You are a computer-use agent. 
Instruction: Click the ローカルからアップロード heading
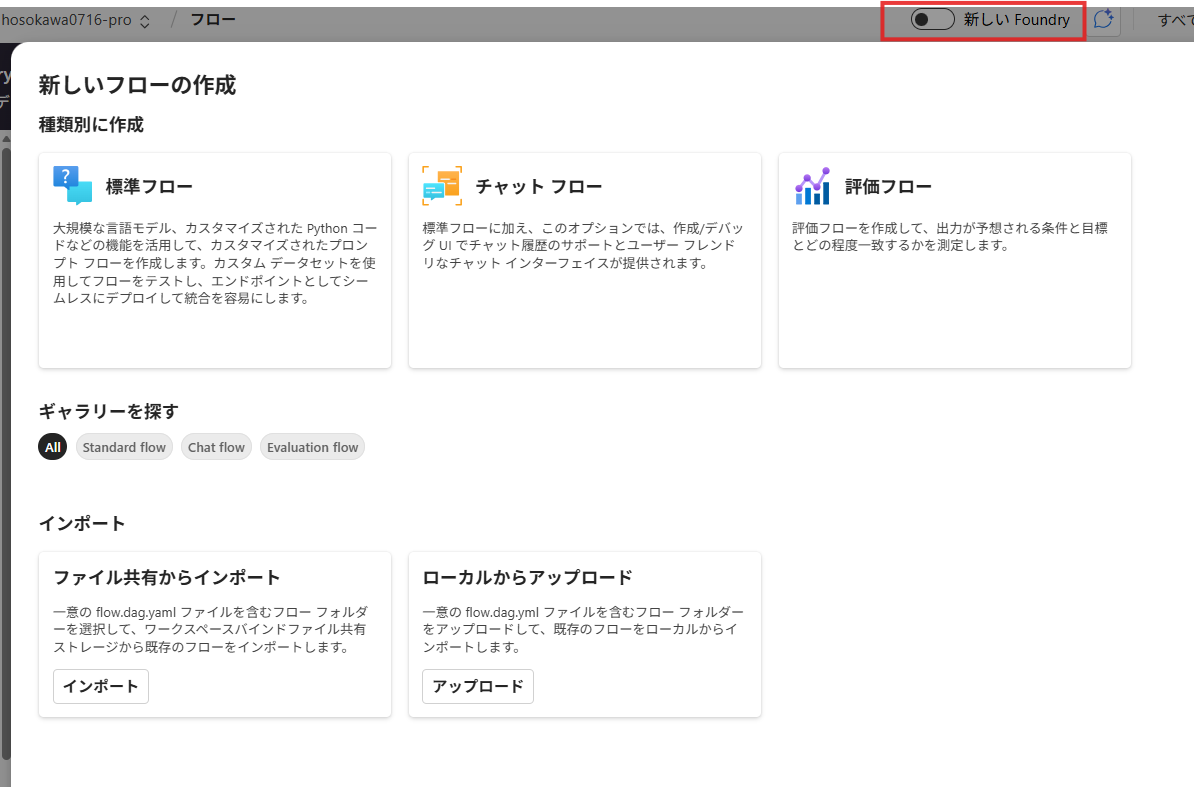pyautogui.click(x=528, y=578)
